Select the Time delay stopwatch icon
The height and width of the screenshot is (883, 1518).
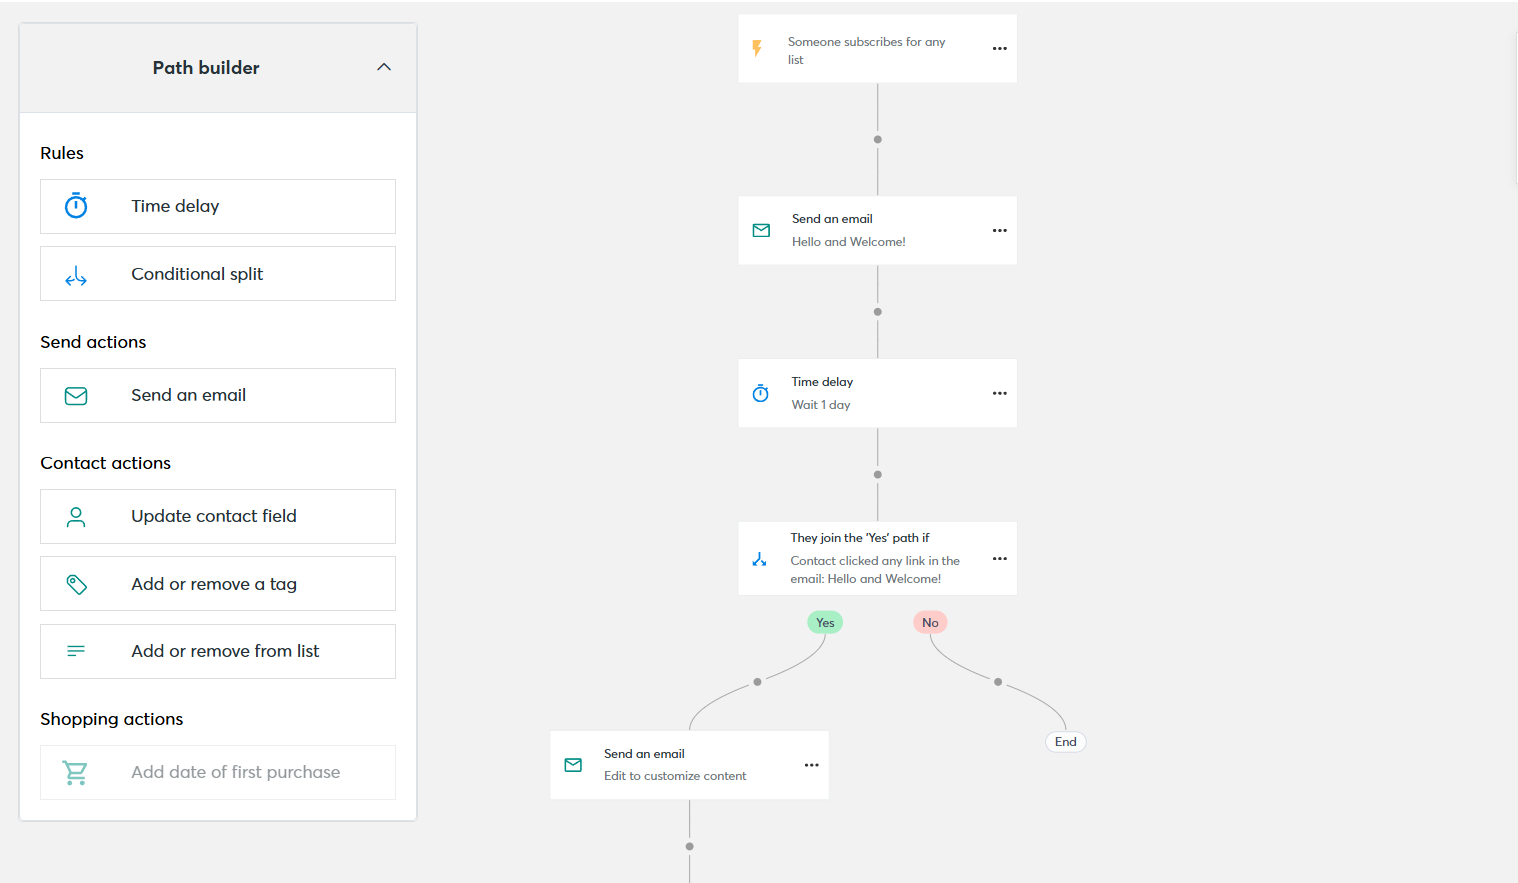(x=75, y=205)
